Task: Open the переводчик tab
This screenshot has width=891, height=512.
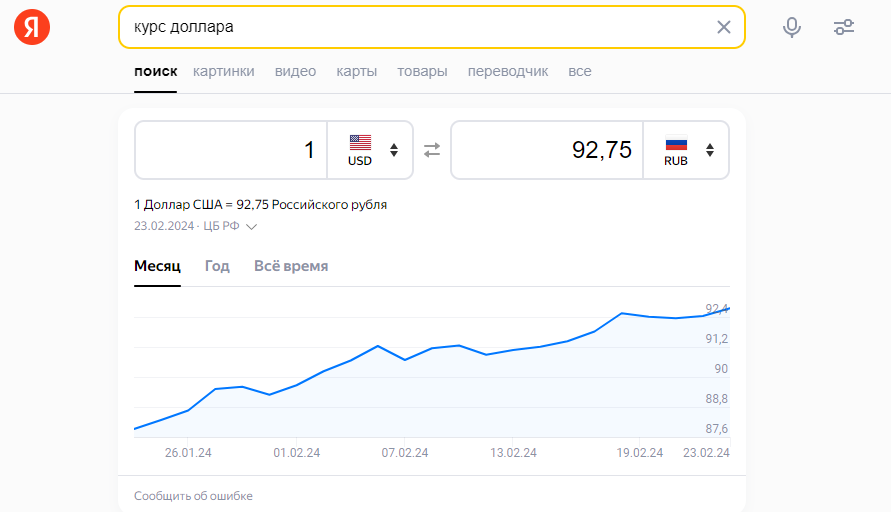Action: tap(508, 71)
